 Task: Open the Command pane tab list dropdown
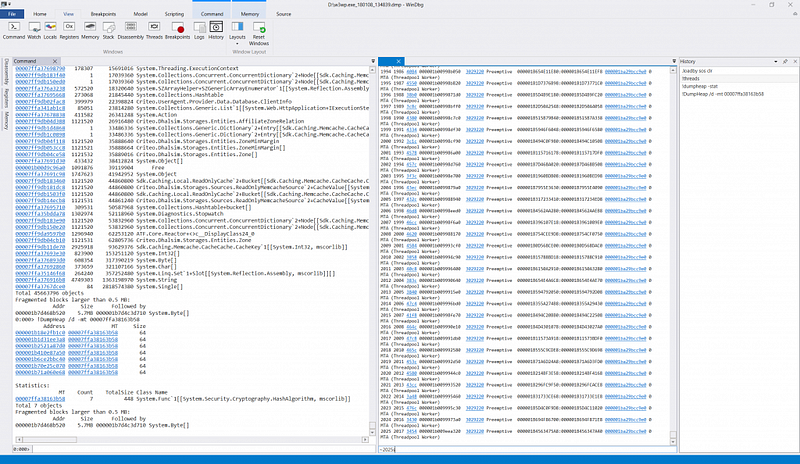point(373,61)
